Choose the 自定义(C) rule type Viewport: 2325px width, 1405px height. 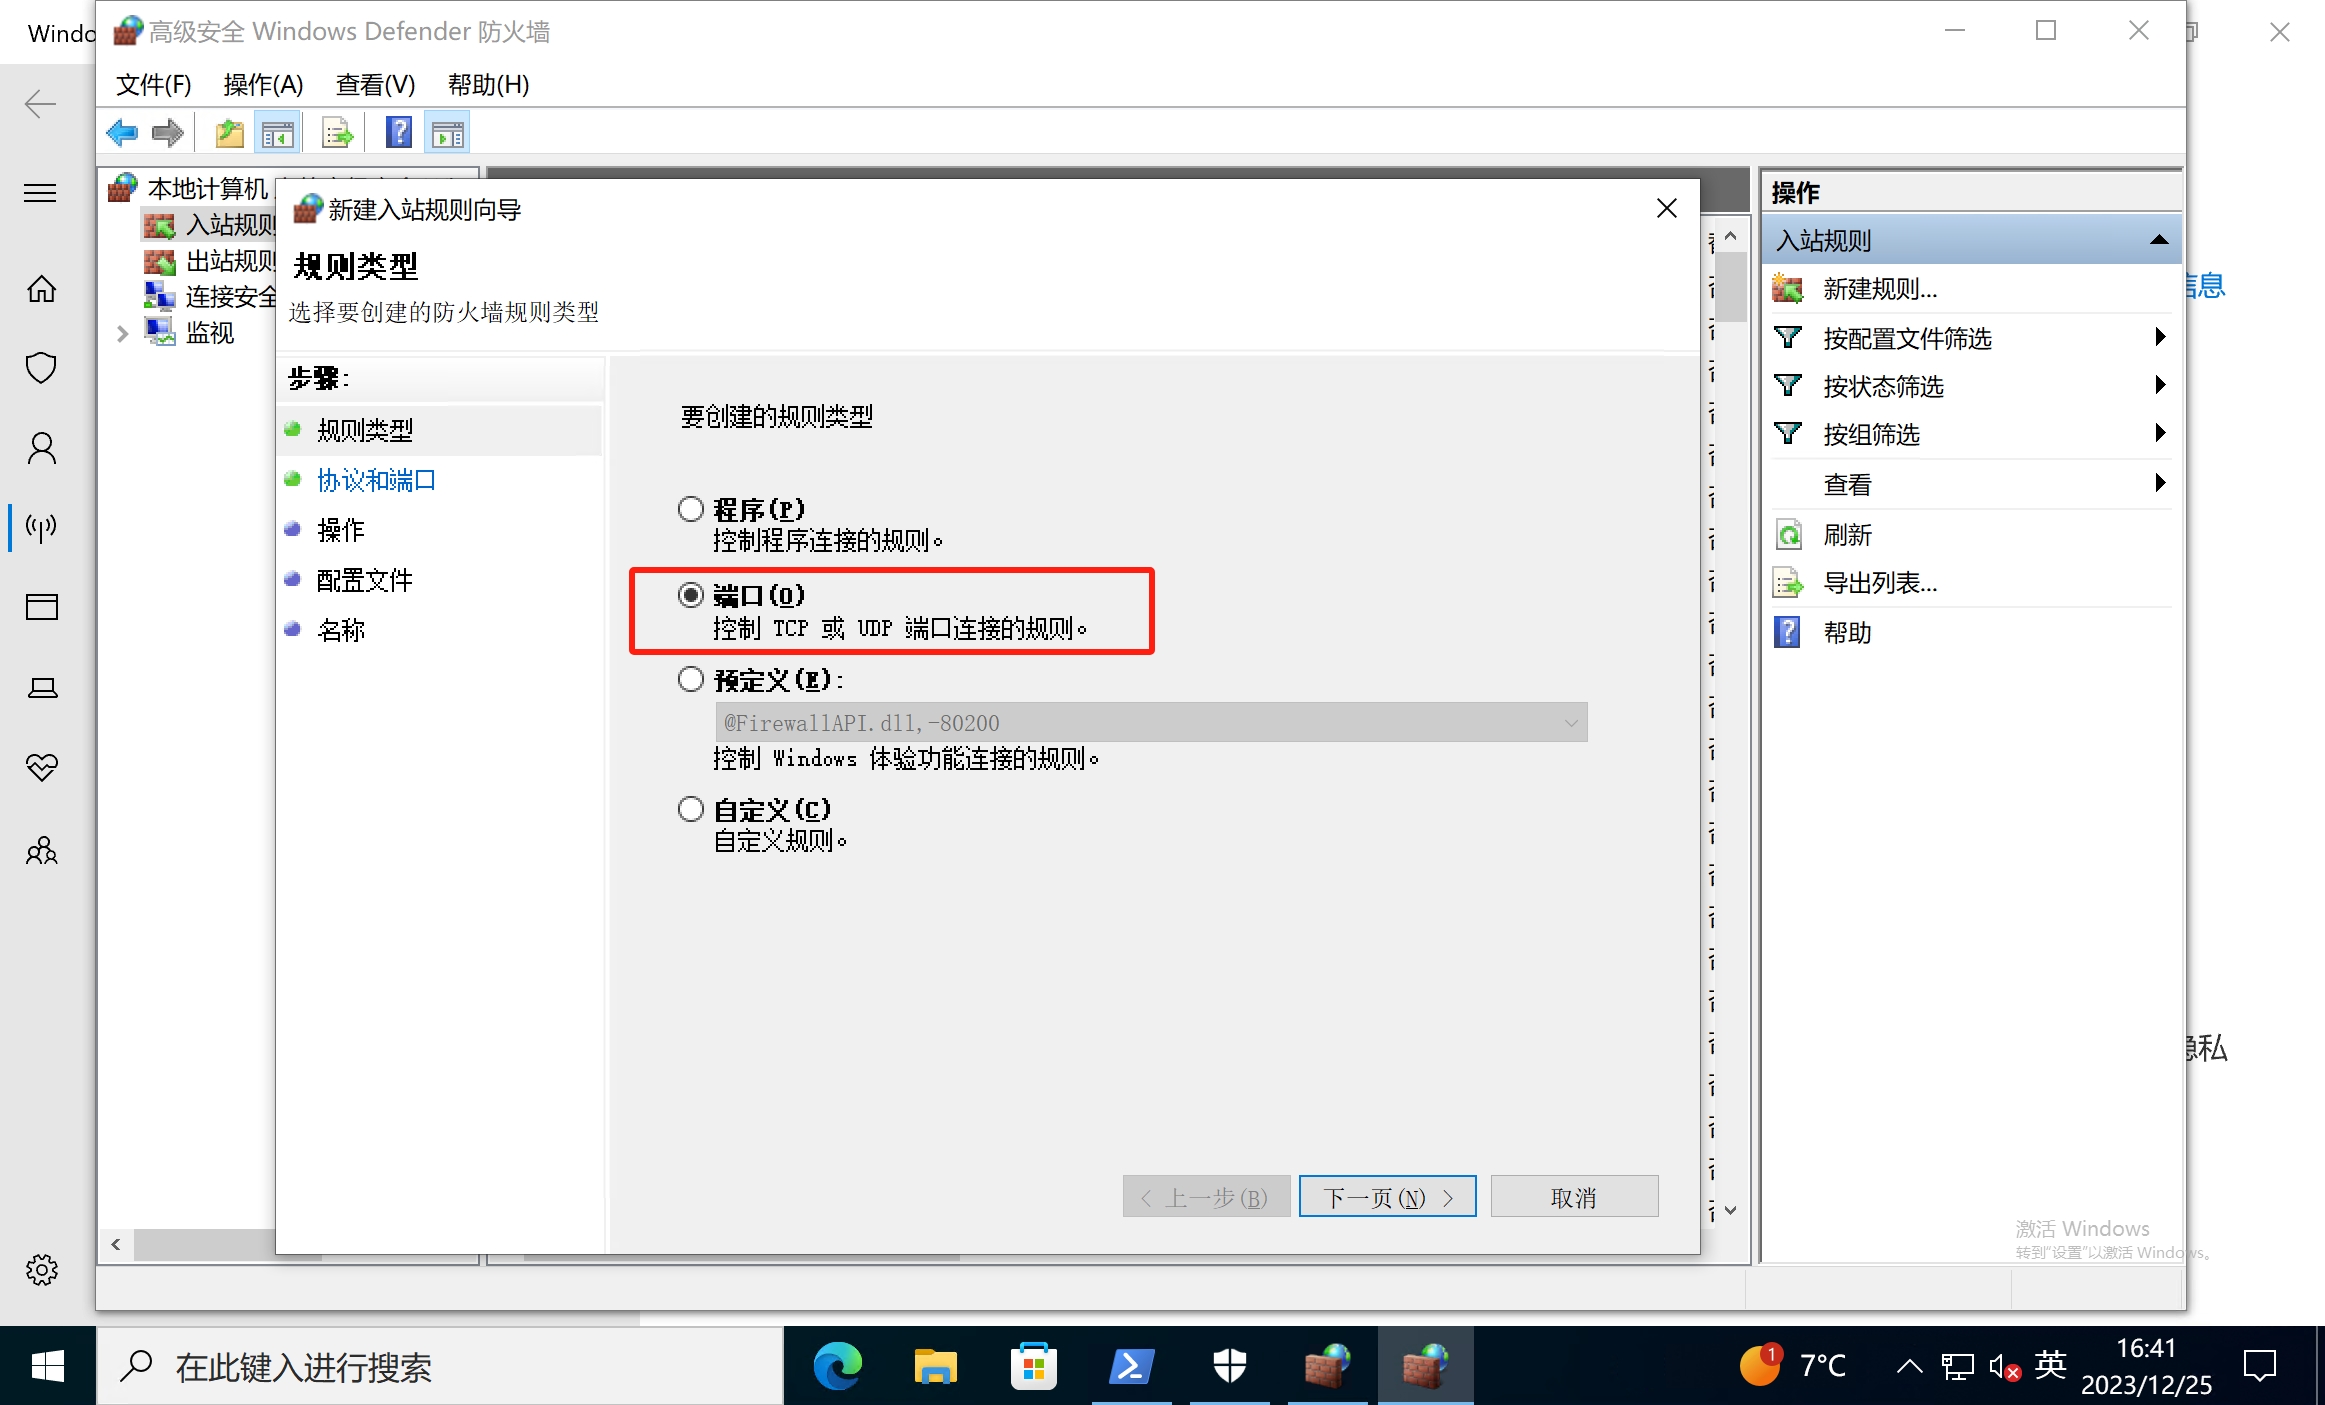691,809
